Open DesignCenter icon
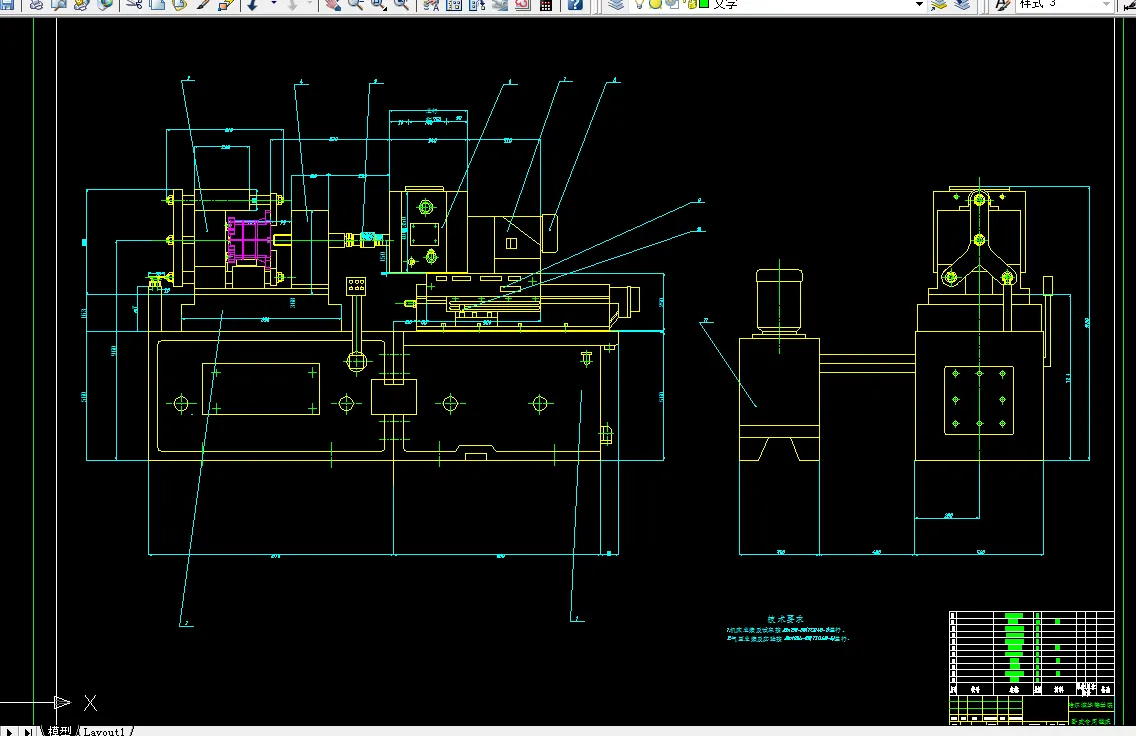The image size is (1136, 736). (454, 4)
